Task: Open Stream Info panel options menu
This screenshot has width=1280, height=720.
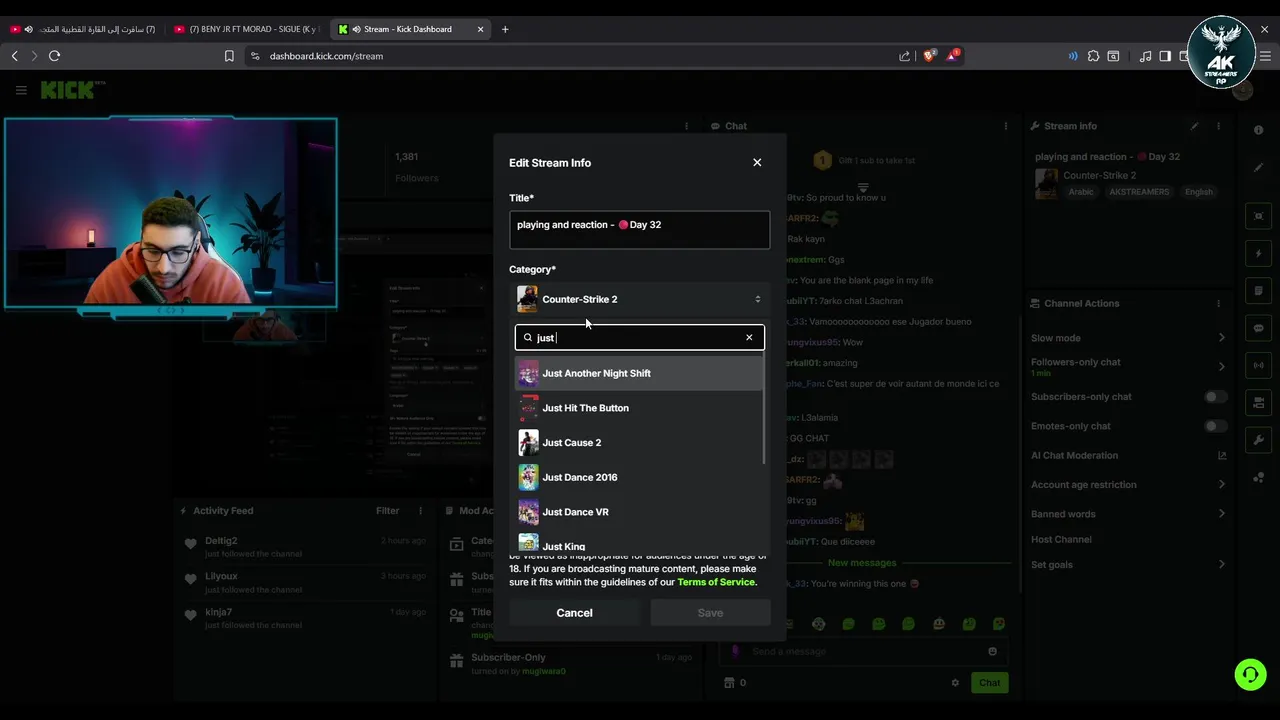Action: (1218, 126)
